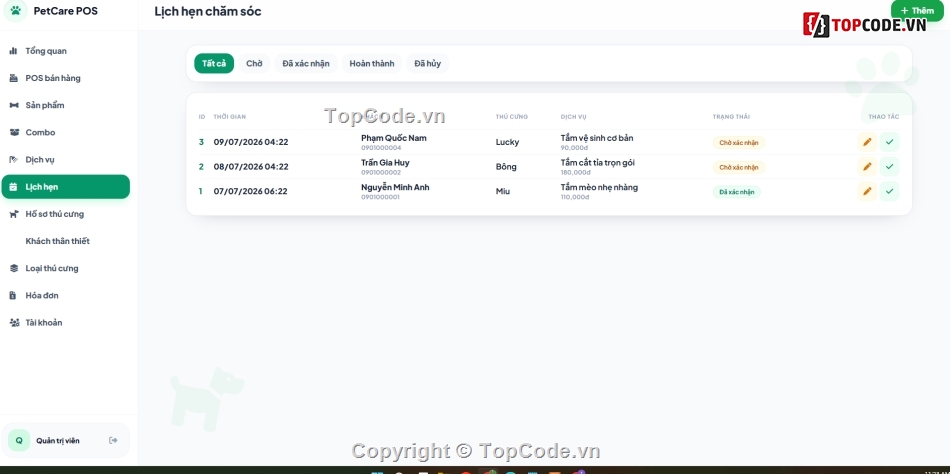The image size is (950, 474).
Task: Show the Đã xác nhận appointments tab
Action: [x=306, y=63]
